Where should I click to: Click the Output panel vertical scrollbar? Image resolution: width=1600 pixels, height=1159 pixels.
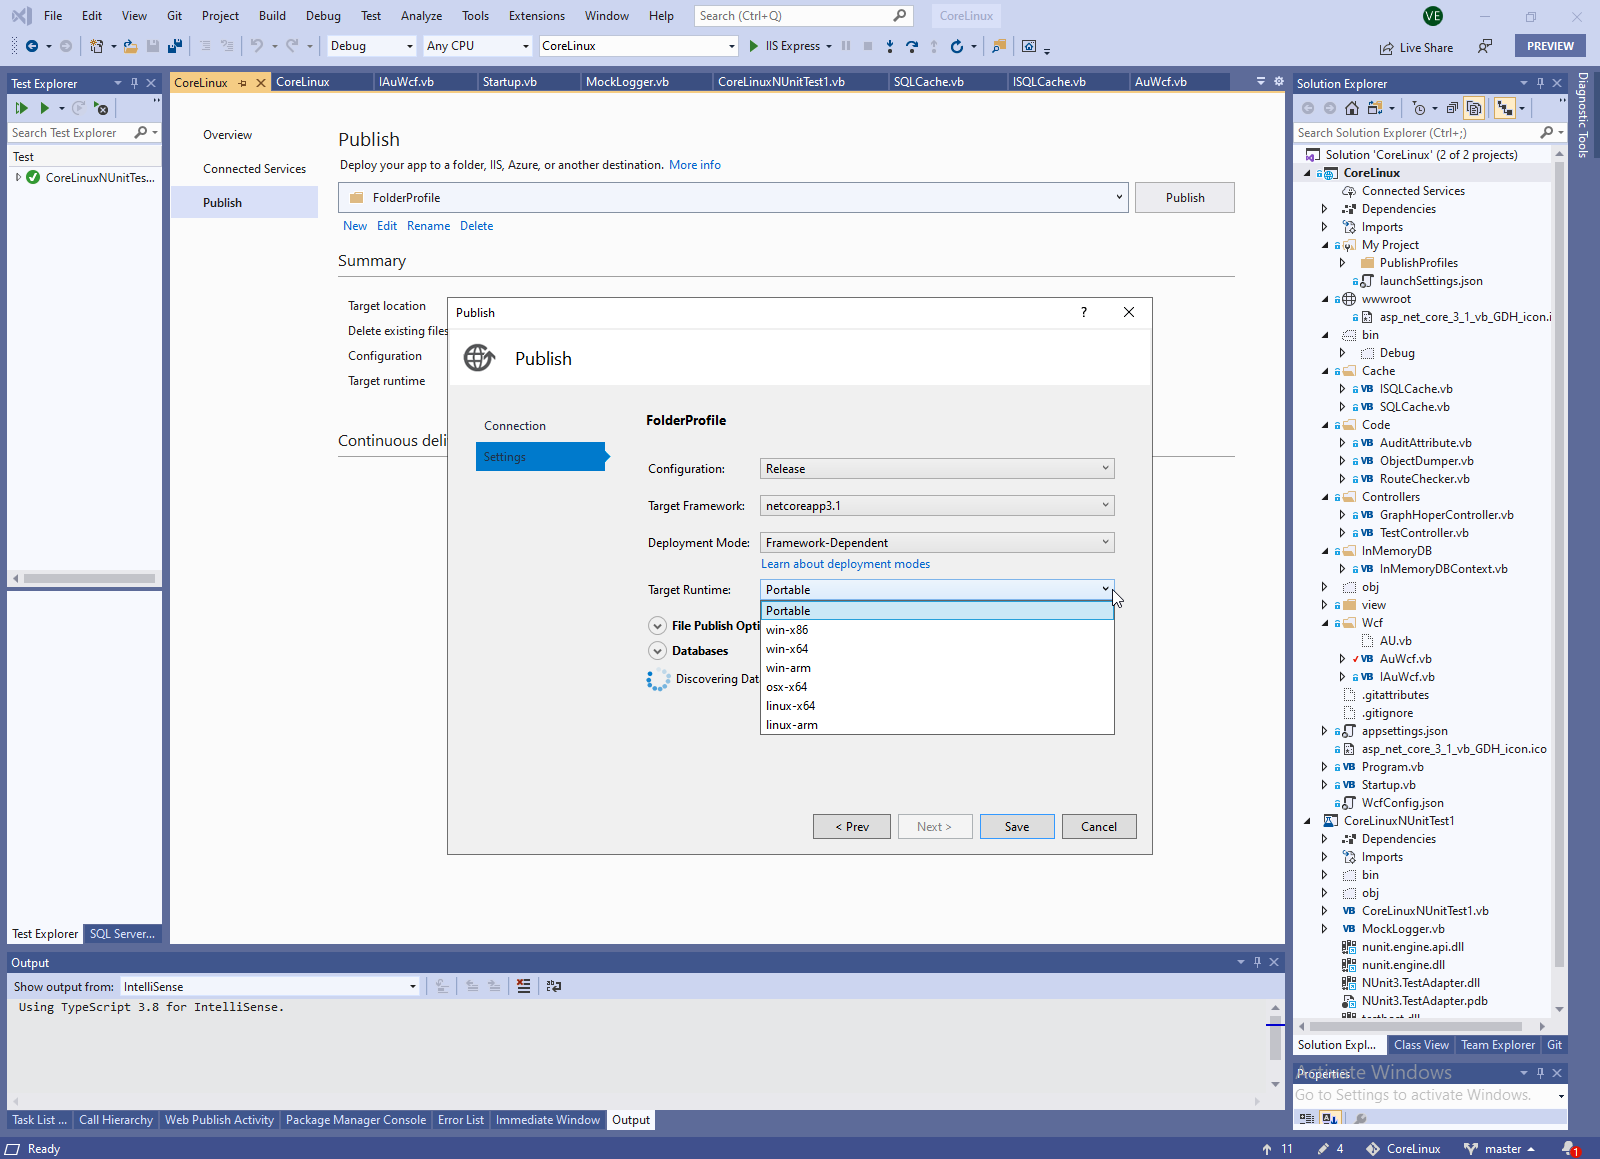1274,1040
